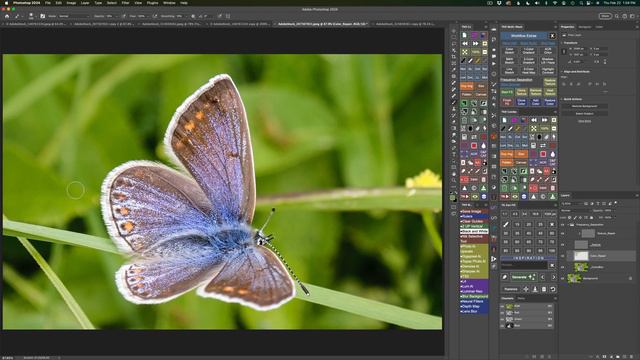
Task: Click the foreground color swatch
Action: [452, 197]
